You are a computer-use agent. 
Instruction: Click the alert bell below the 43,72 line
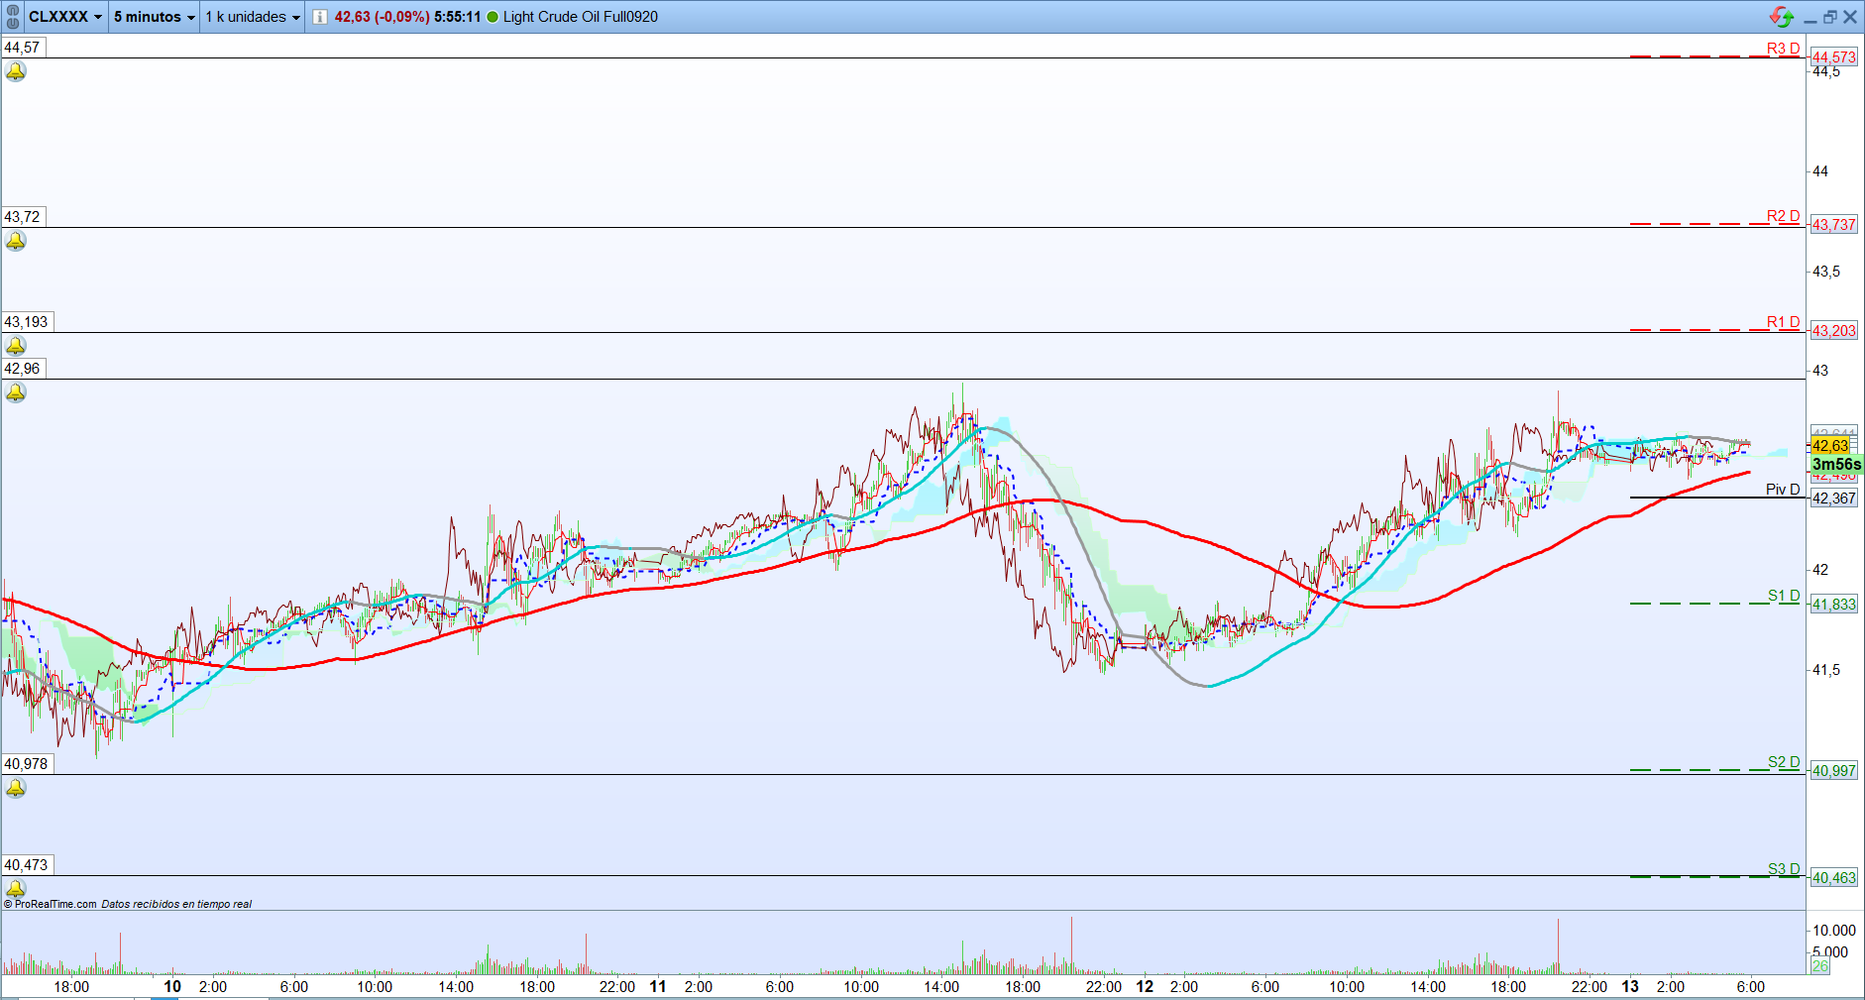coord(16,241)
